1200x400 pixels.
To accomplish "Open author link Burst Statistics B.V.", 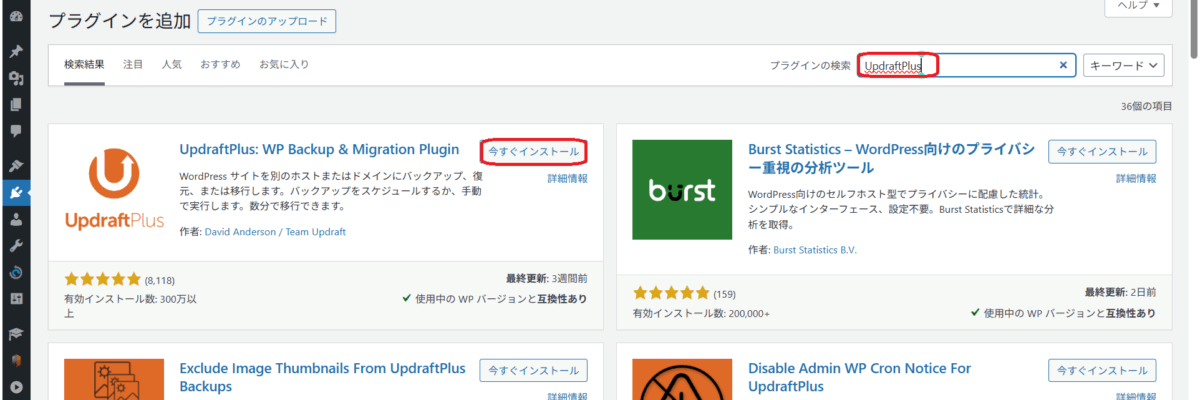I will point(815,250).
